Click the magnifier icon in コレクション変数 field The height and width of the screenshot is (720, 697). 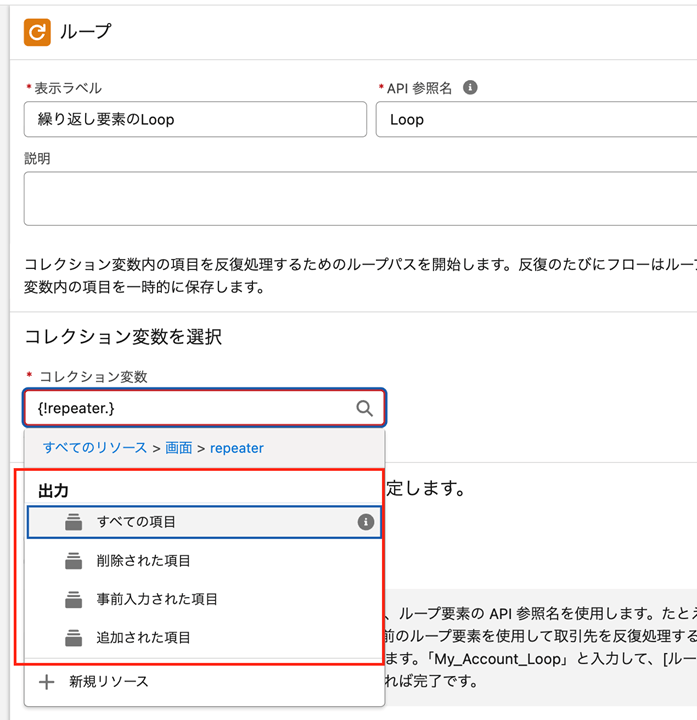click(x=364, y=408)
